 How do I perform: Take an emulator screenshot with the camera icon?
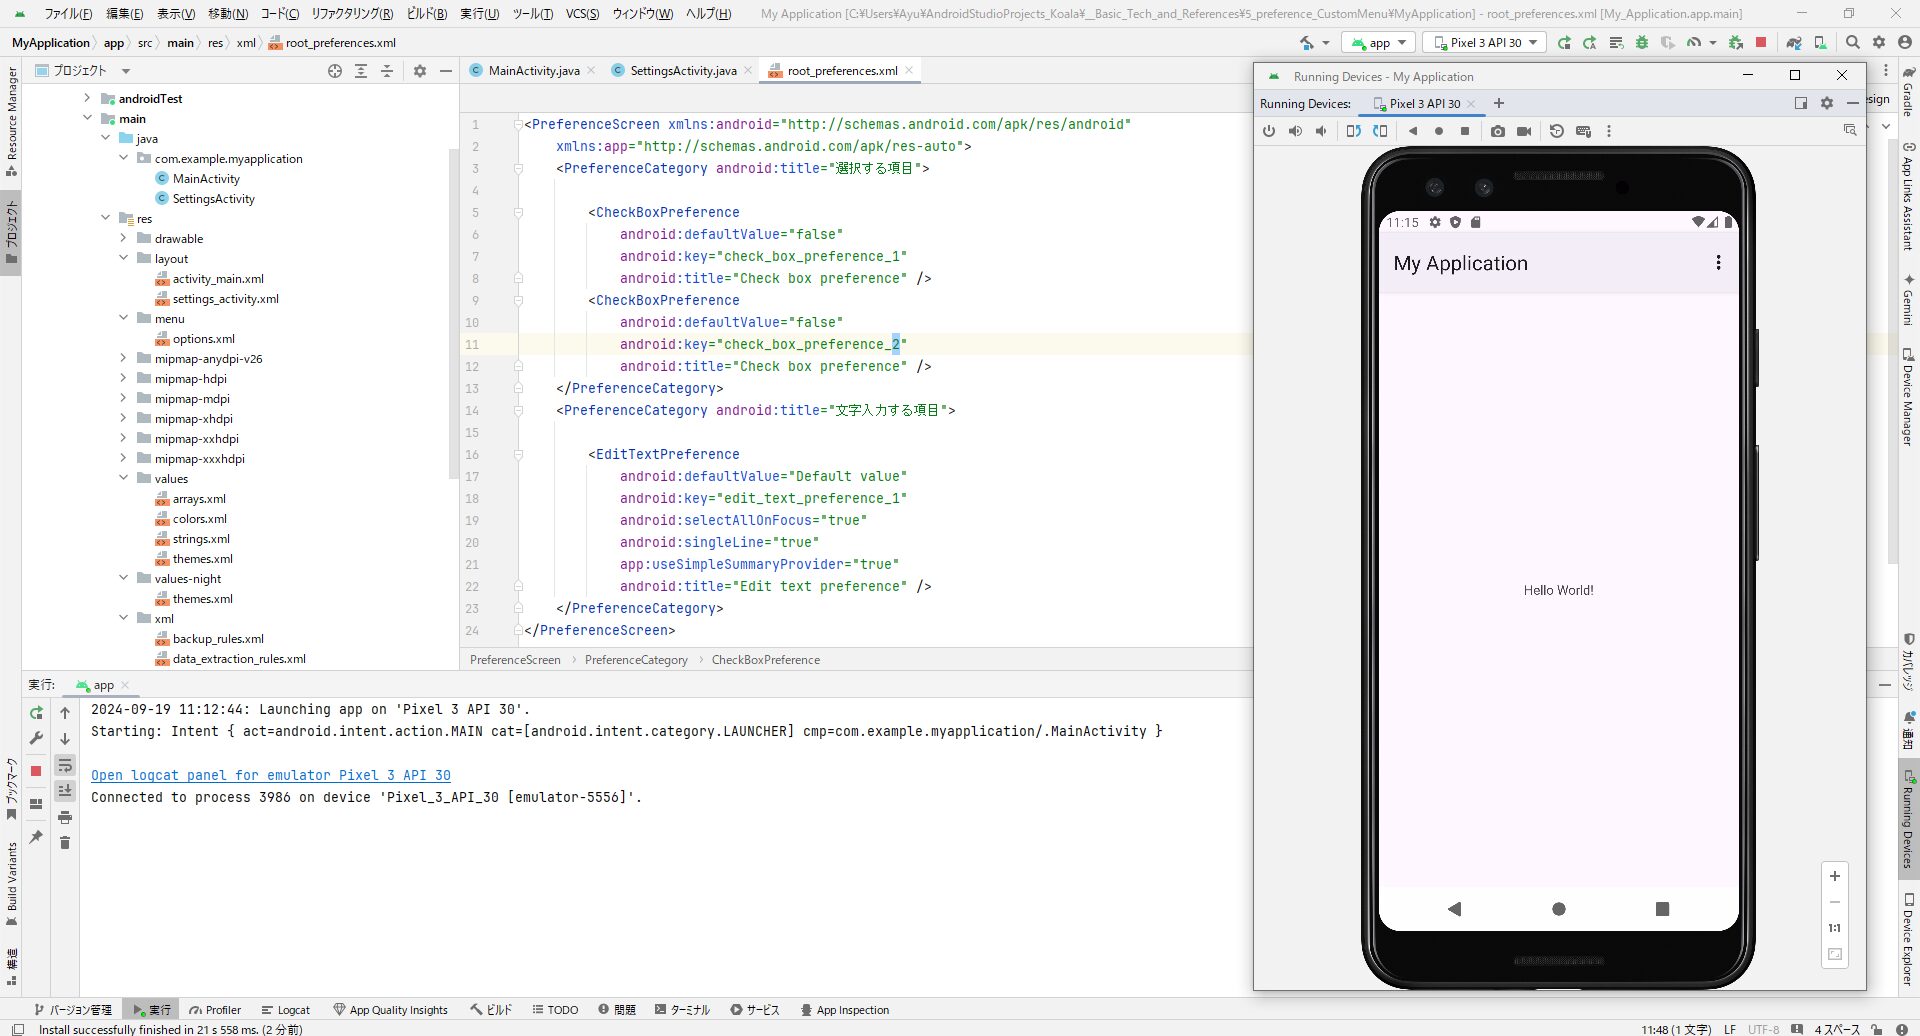(x=1497, y=131)
